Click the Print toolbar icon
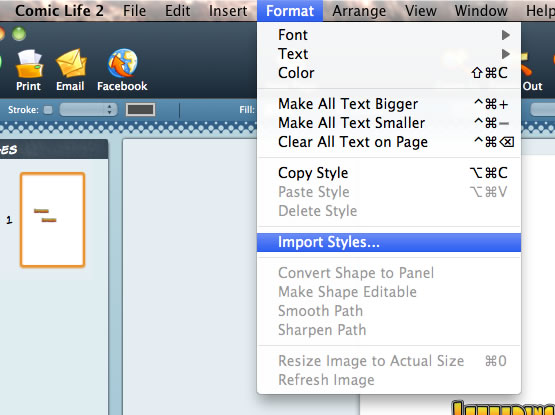Image resolution: width=555 pixels, height=415 pixels. pyautogui.click(x=29, y=64)
